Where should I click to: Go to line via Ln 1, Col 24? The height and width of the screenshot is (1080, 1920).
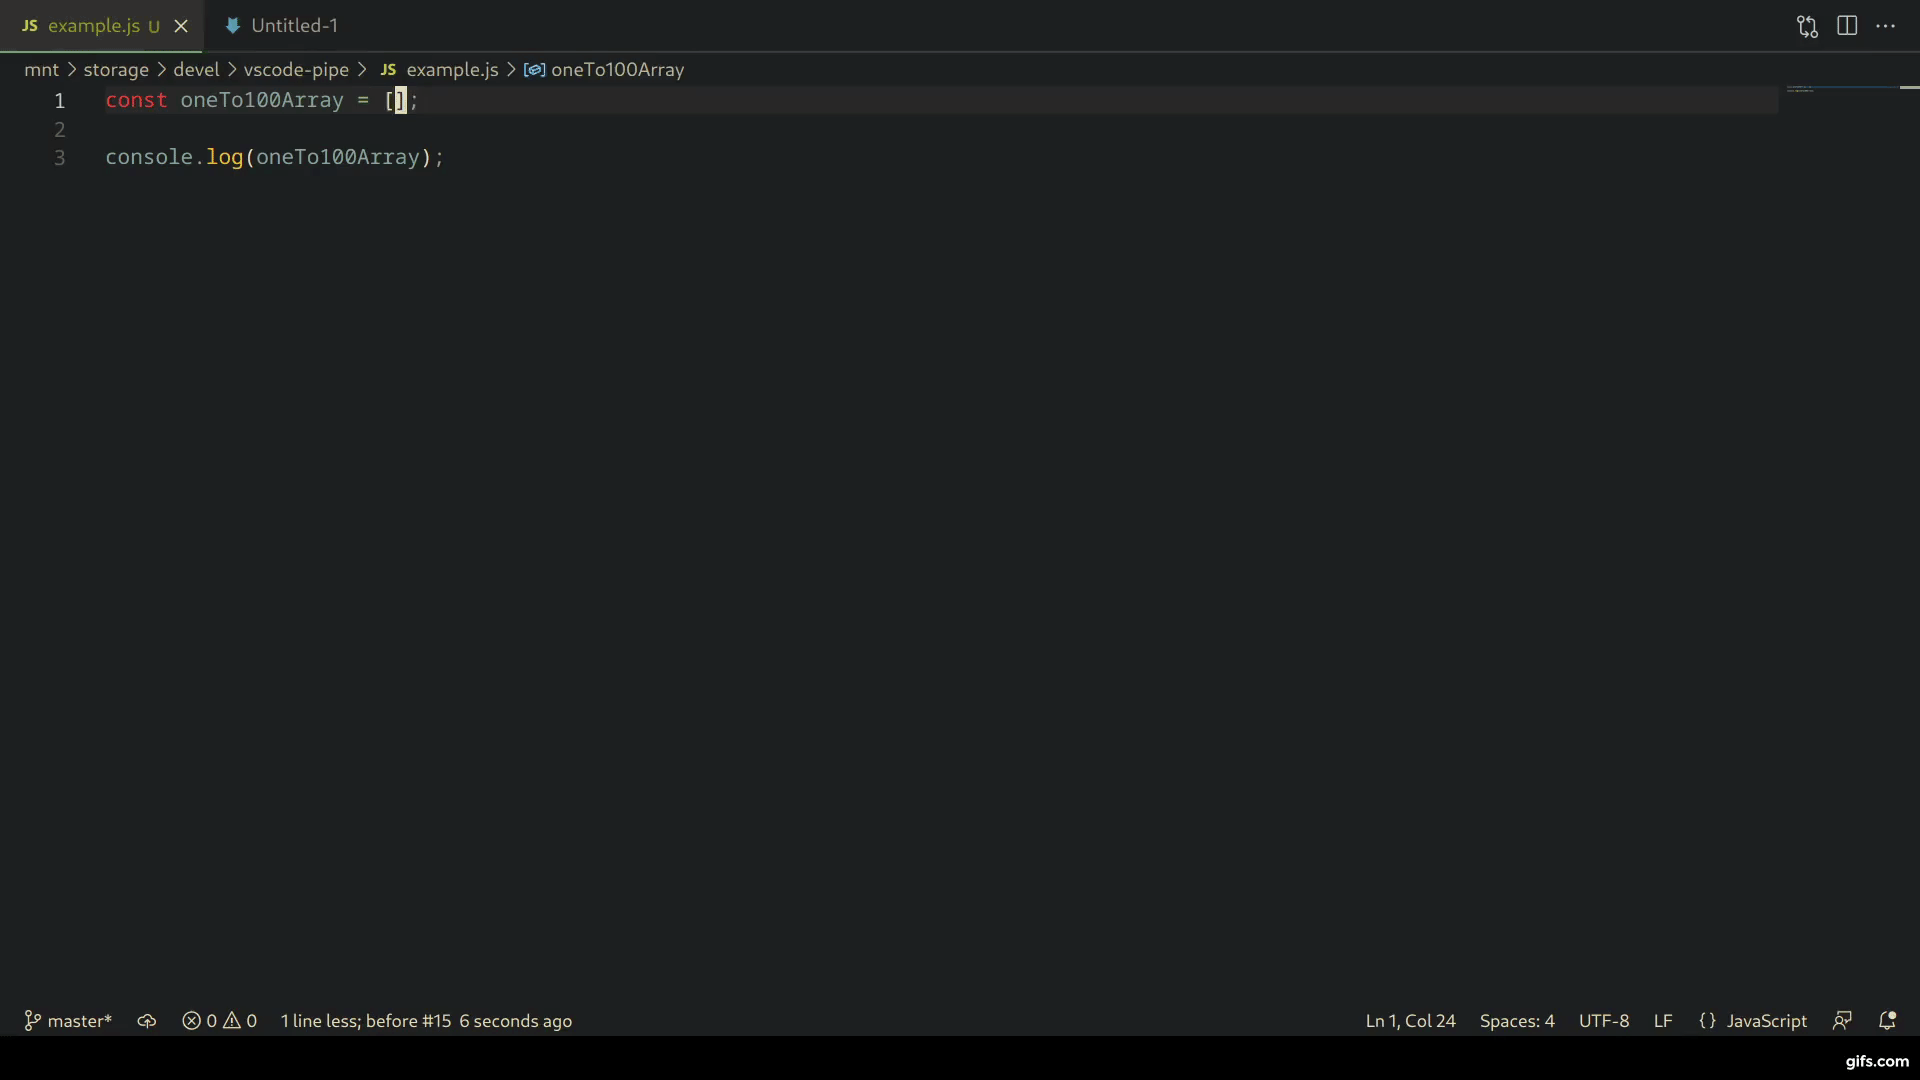(1410, 1021)
